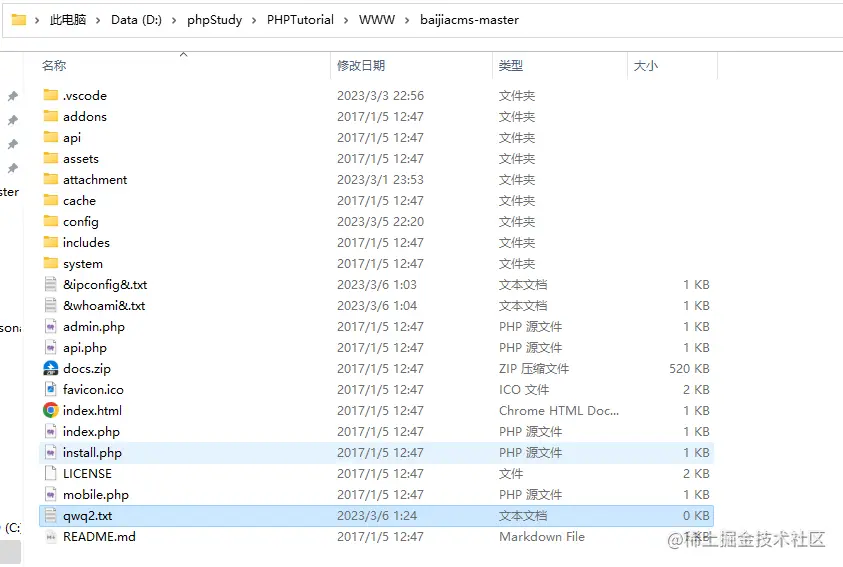
Task: Select the README.md file name
Action: point(99,536)
